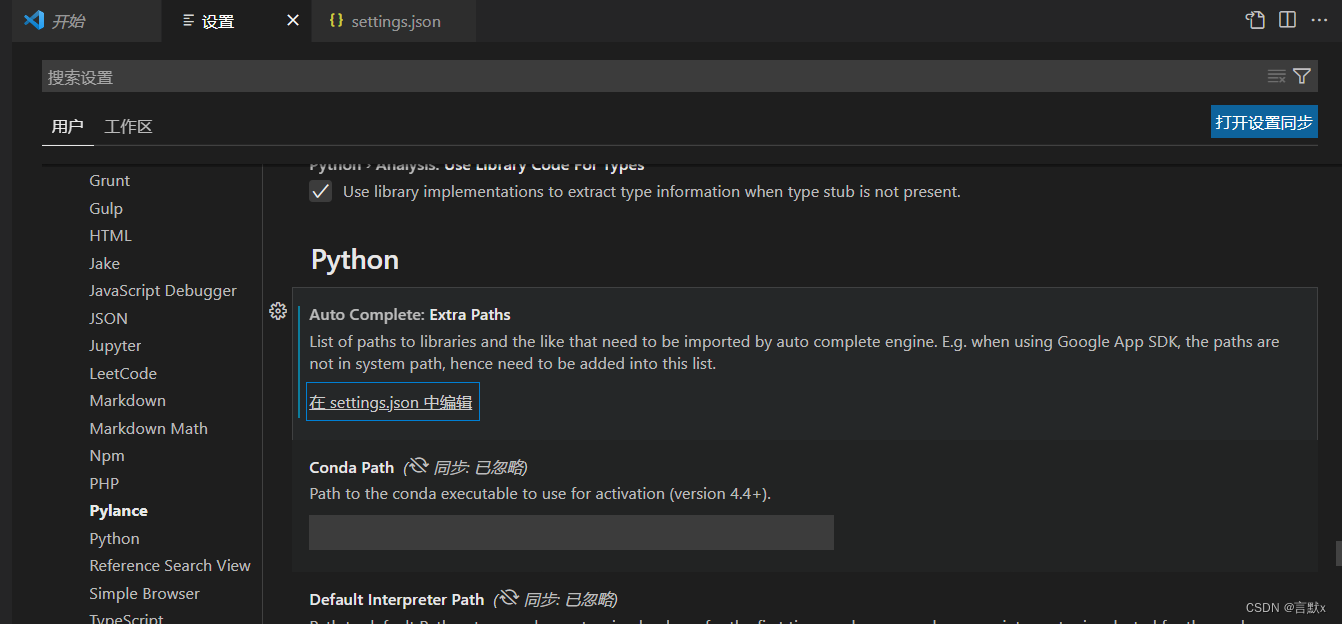
Task: Click Conda Path description text
Action: tap(540, 493)
